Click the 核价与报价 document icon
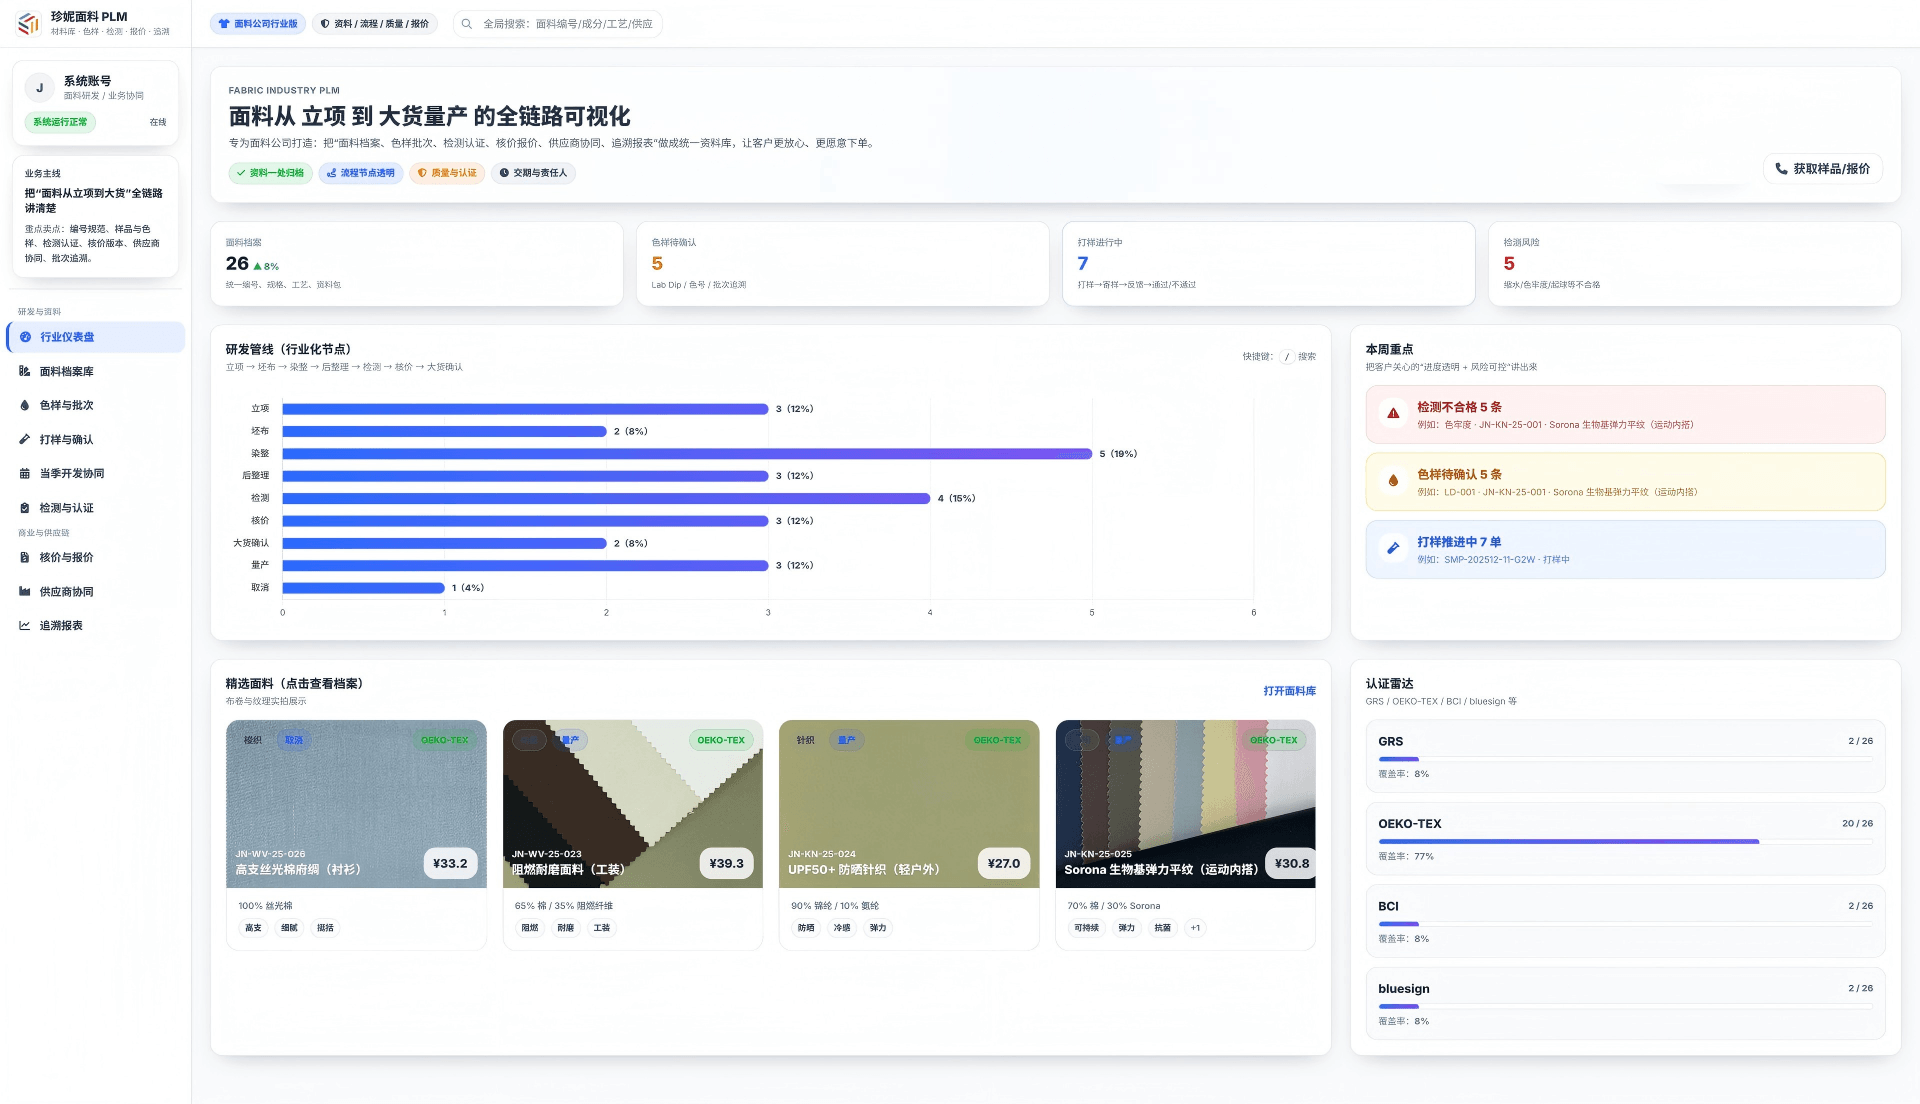 pos(24,558)
